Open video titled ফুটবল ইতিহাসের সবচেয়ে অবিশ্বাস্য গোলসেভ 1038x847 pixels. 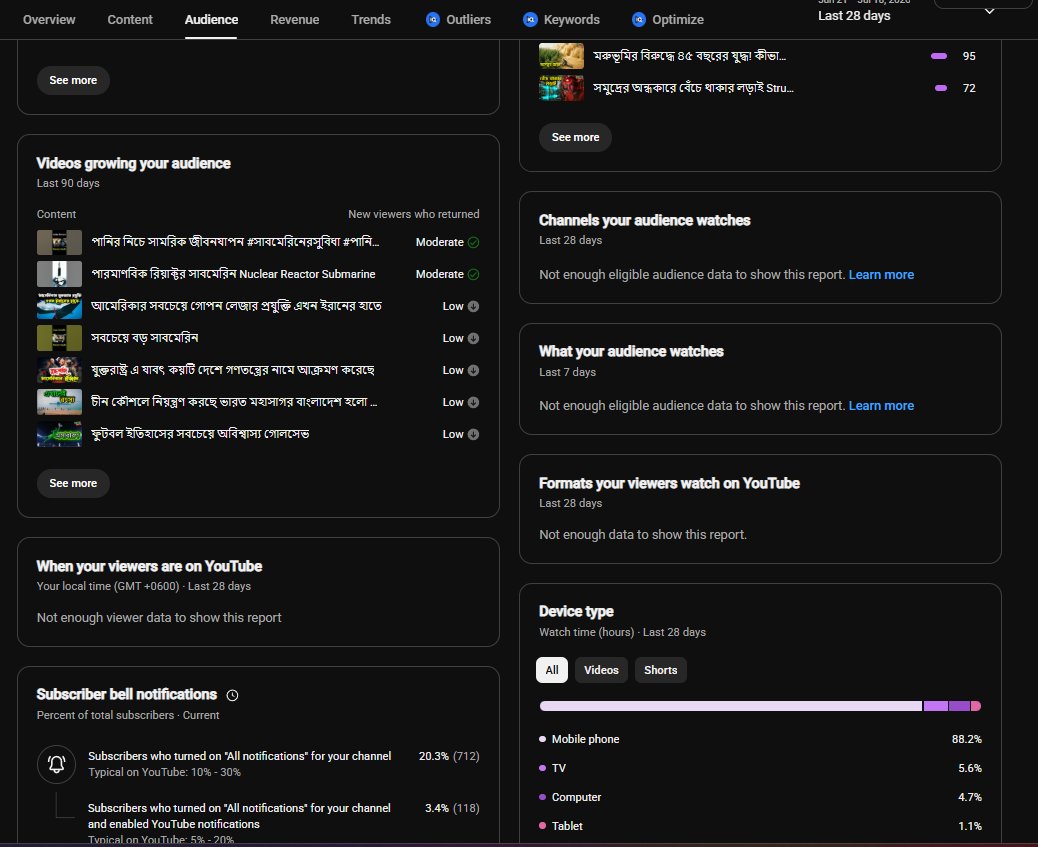[200, 434]
